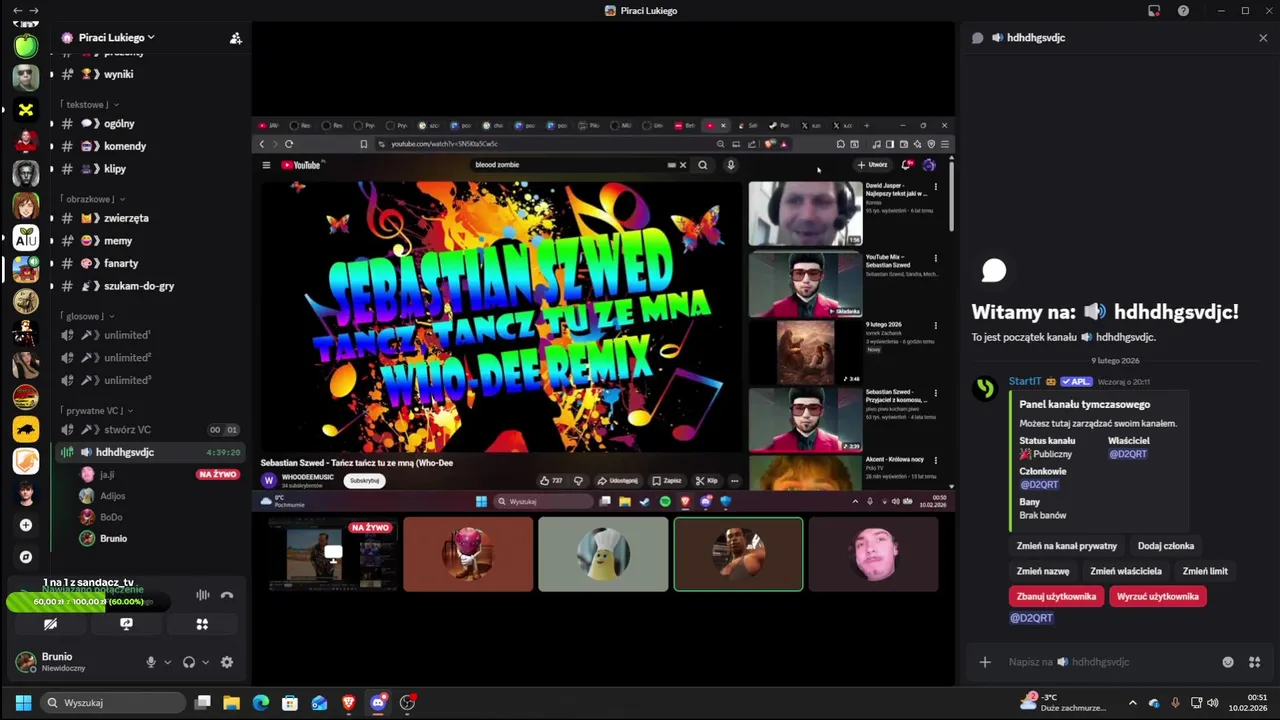Select the hdhdhgsvdjc voice channel
The width and height of the screenshot is (1280, 720).
click(x=148, y=452)
